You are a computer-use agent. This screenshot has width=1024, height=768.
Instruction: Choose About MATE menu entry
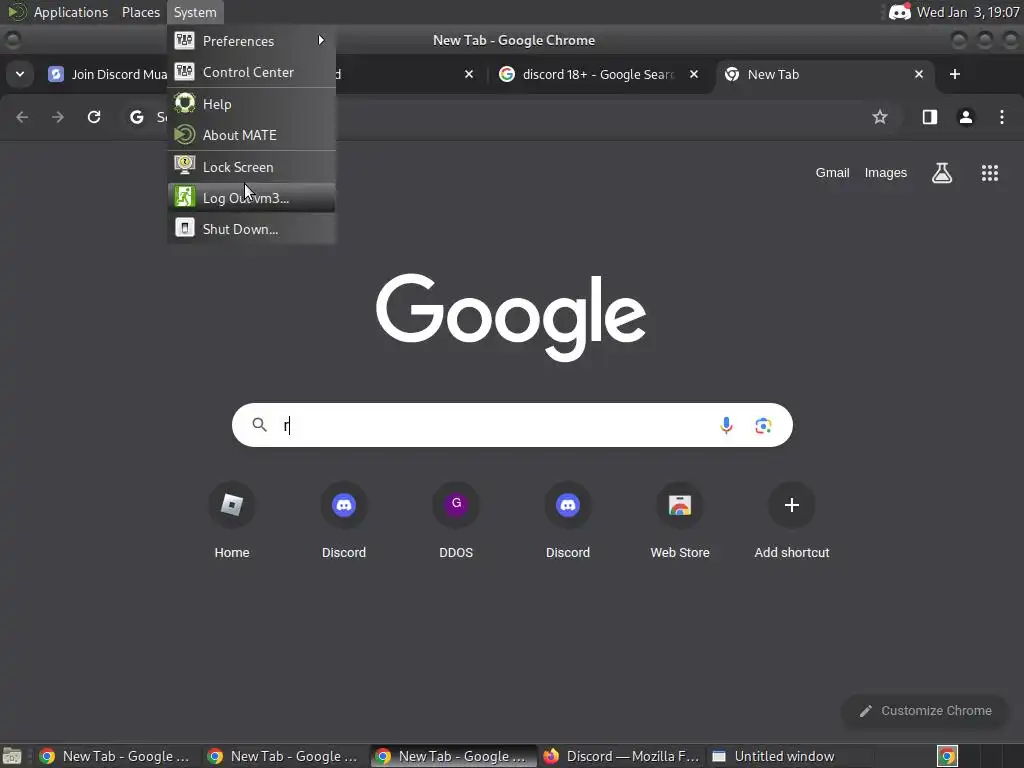tap(251, 135)
